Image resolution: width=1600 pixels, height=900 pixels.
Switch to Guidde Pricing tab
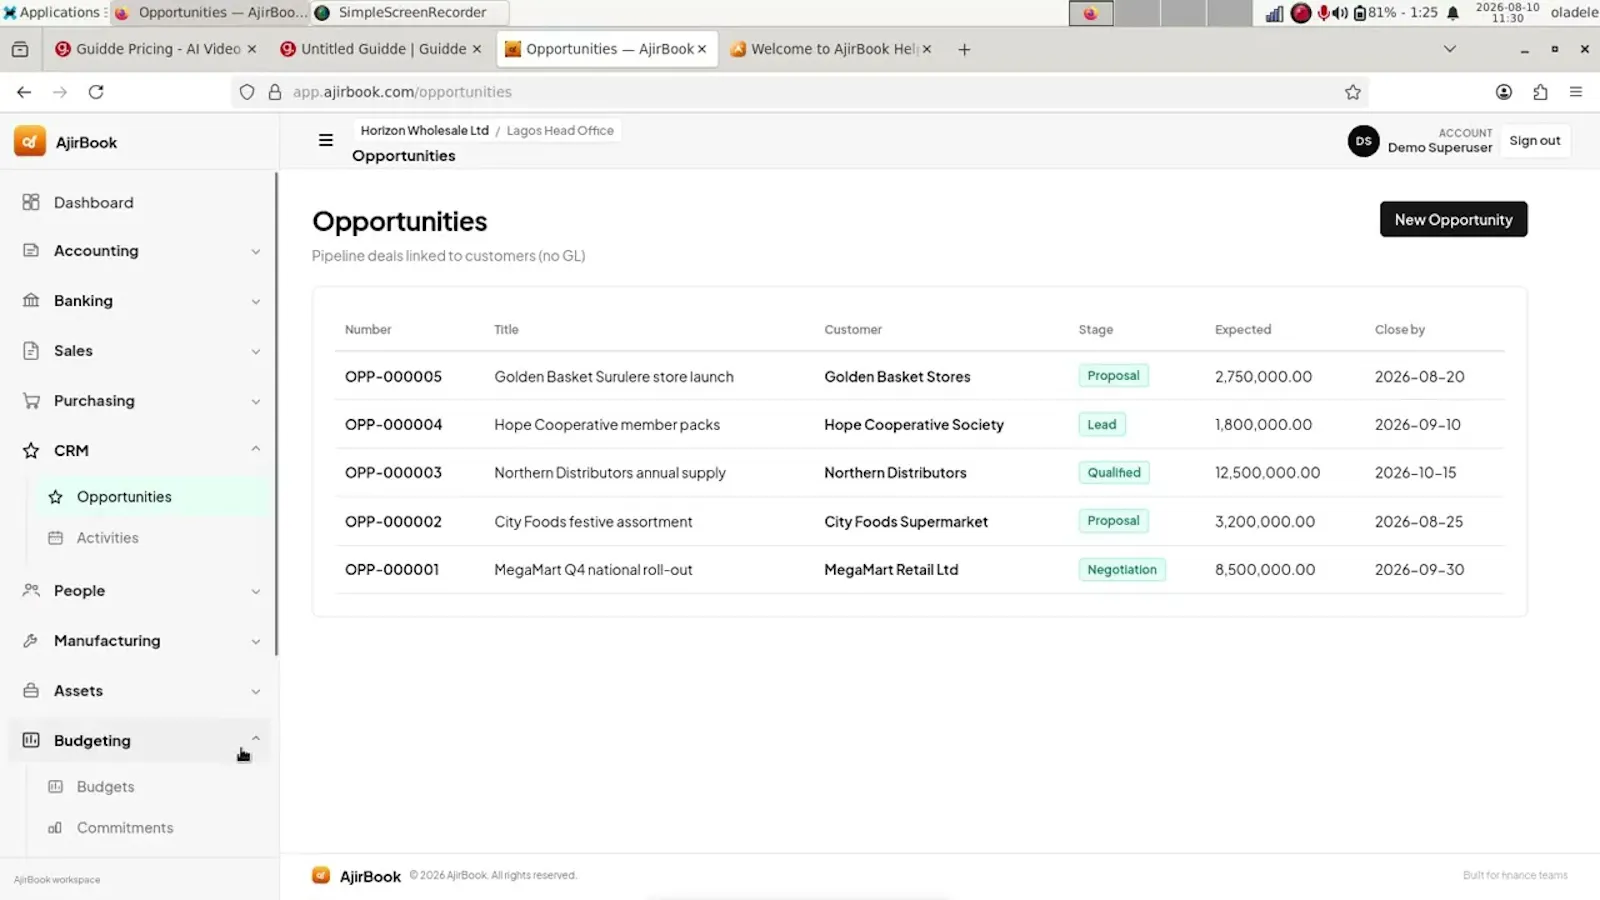pyautogui.click(x=156, y=49)
